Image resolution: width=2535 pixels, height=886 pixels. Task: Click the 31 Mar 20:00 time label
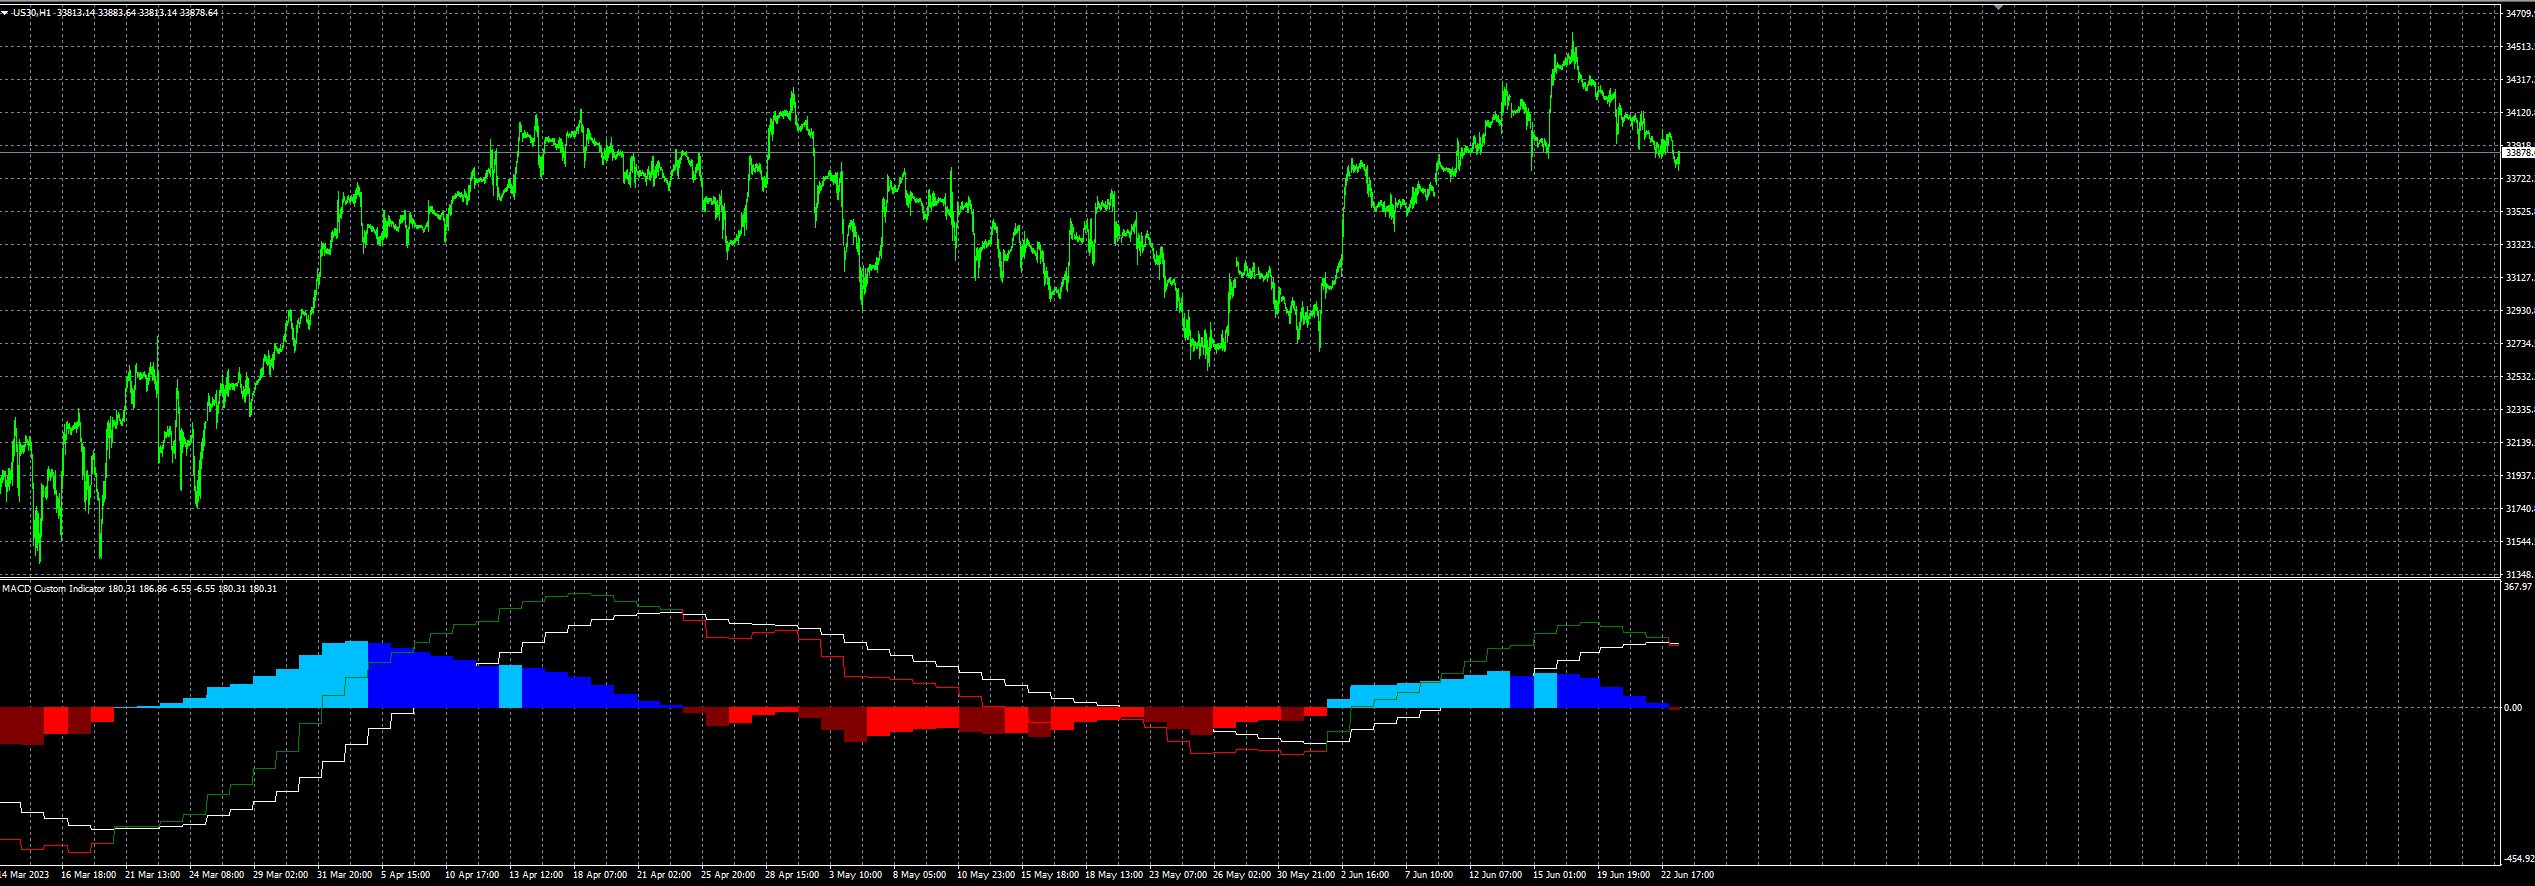[344, 875]
